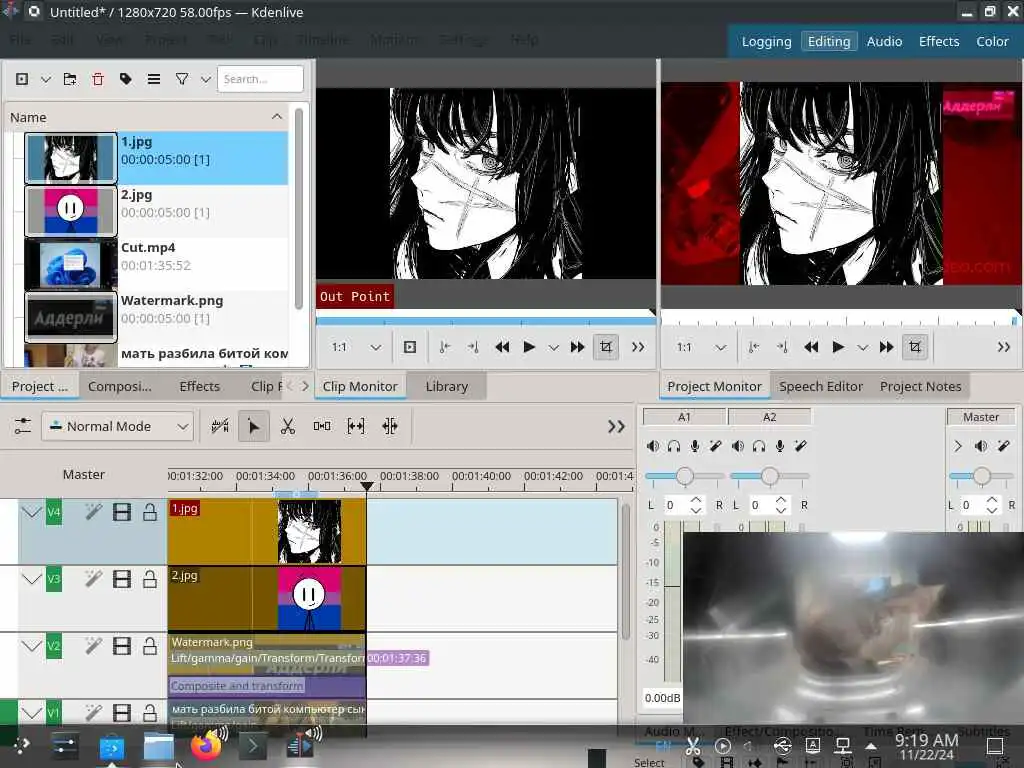Screen dimensions: 1024x768
Task: Open the bin hamburger menu icon
Action: pyautogui.click(x=154, y=79)
